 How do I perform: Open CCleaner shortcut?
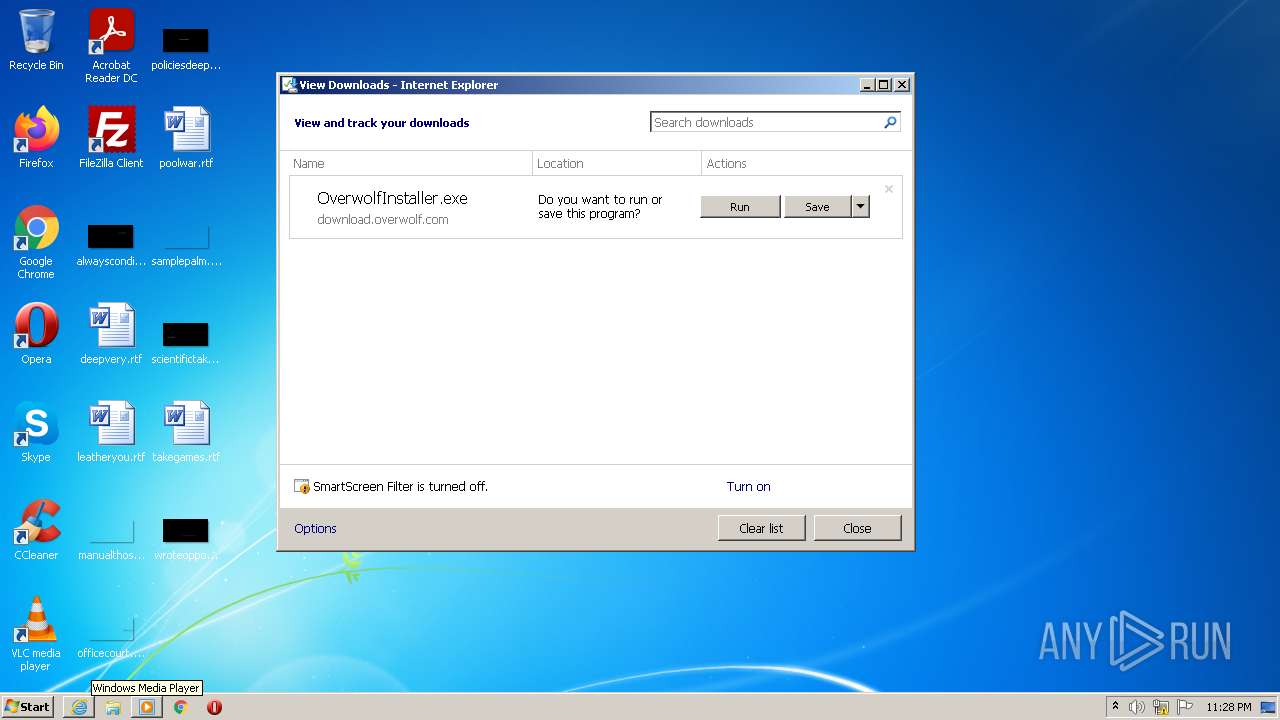36,530
